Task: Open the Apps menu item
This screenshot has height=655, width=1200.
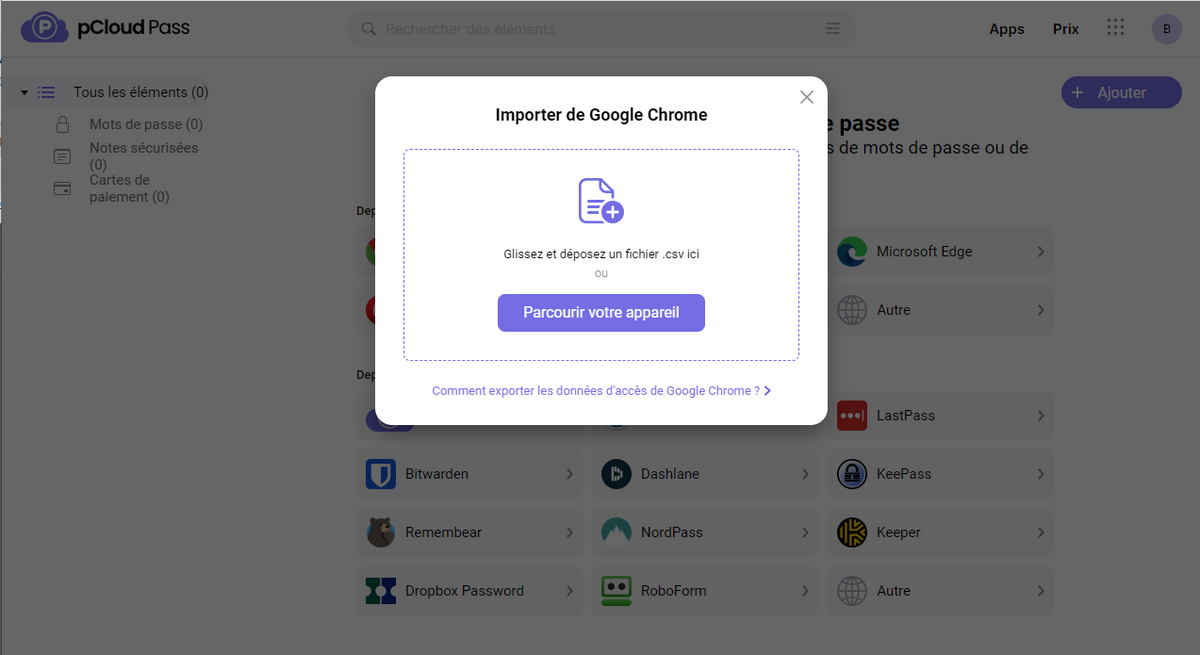Action: 1007,29
